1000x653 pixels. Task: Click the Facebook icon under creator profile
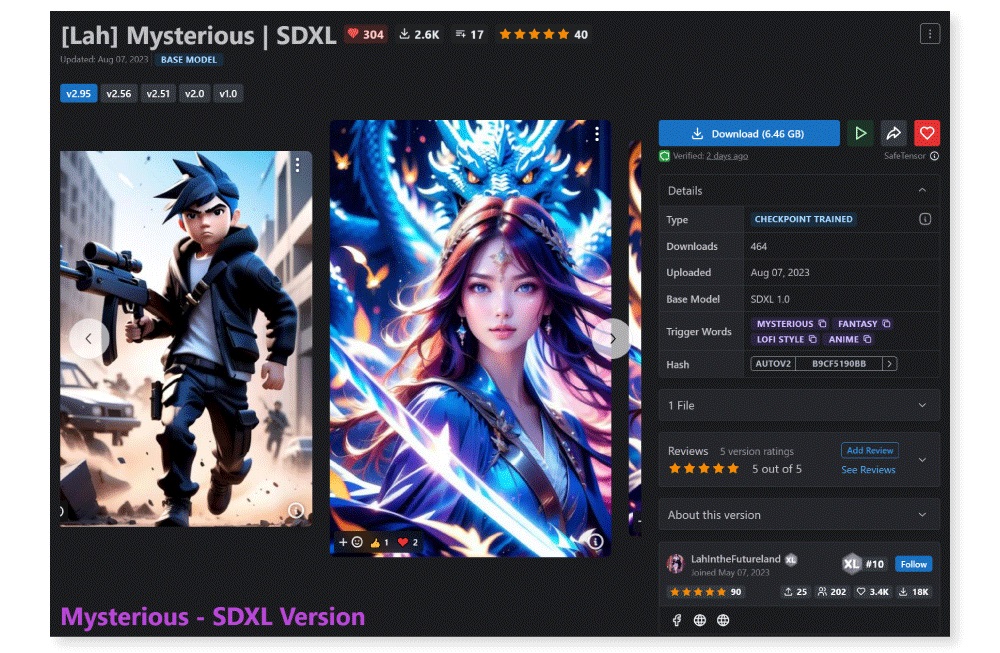point(677,620)
